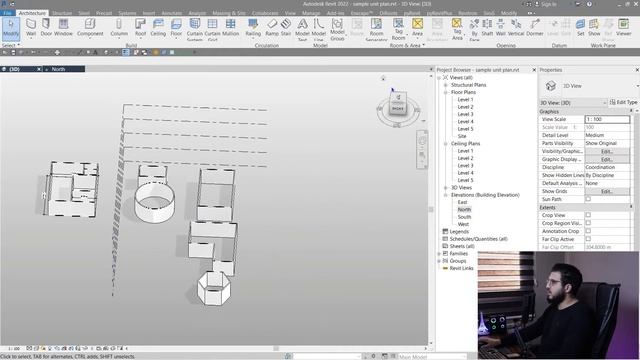Click the ViewCube in the 3D view
The width and height of the screenshot is (640, 360).
click(x=398, y=103)
